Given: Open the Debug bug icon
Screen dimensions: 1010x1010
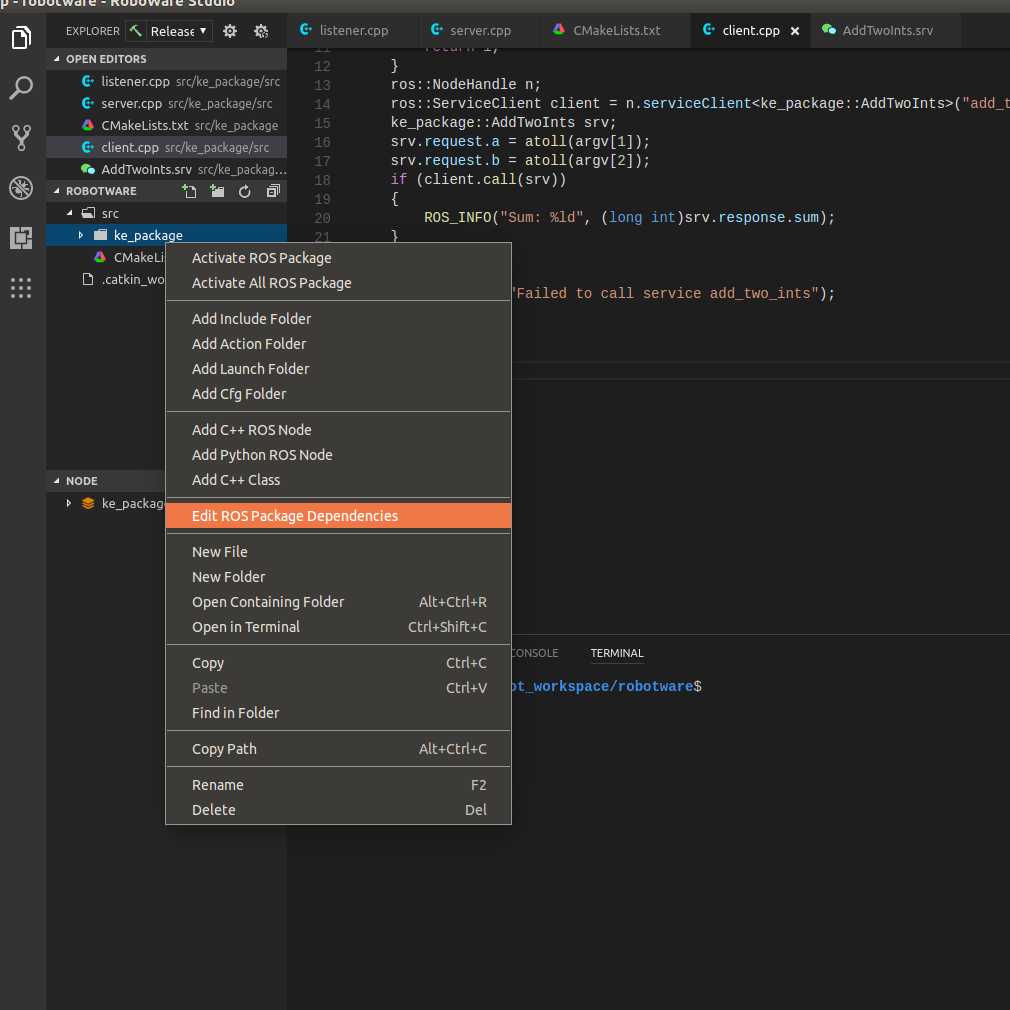Looking at the screenshot, I should [x=21, y=187].
